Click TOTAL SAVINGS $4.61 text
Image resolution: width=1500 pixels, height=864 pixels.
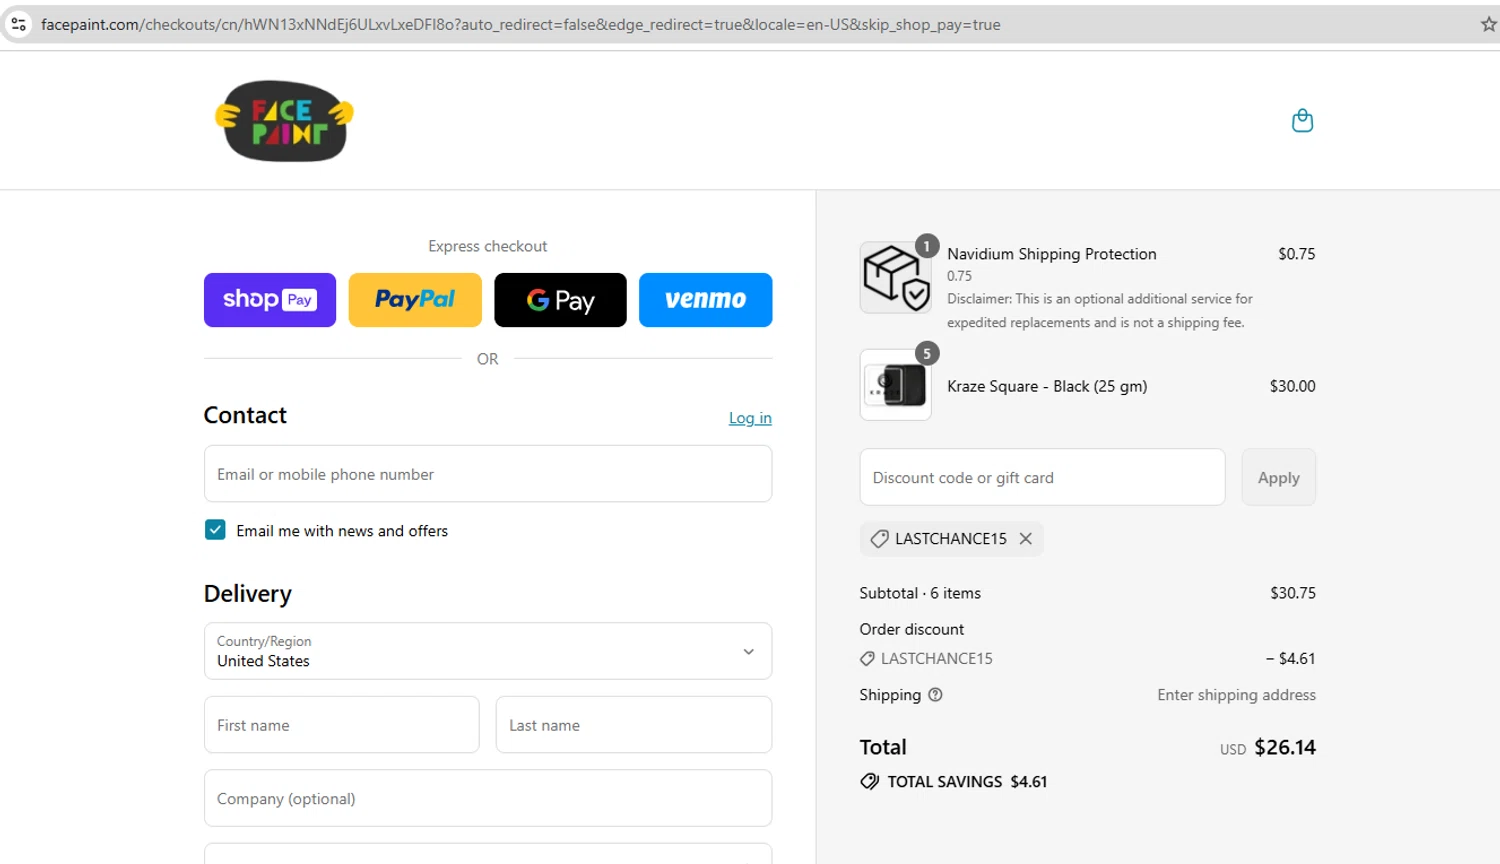coord(967,782)
